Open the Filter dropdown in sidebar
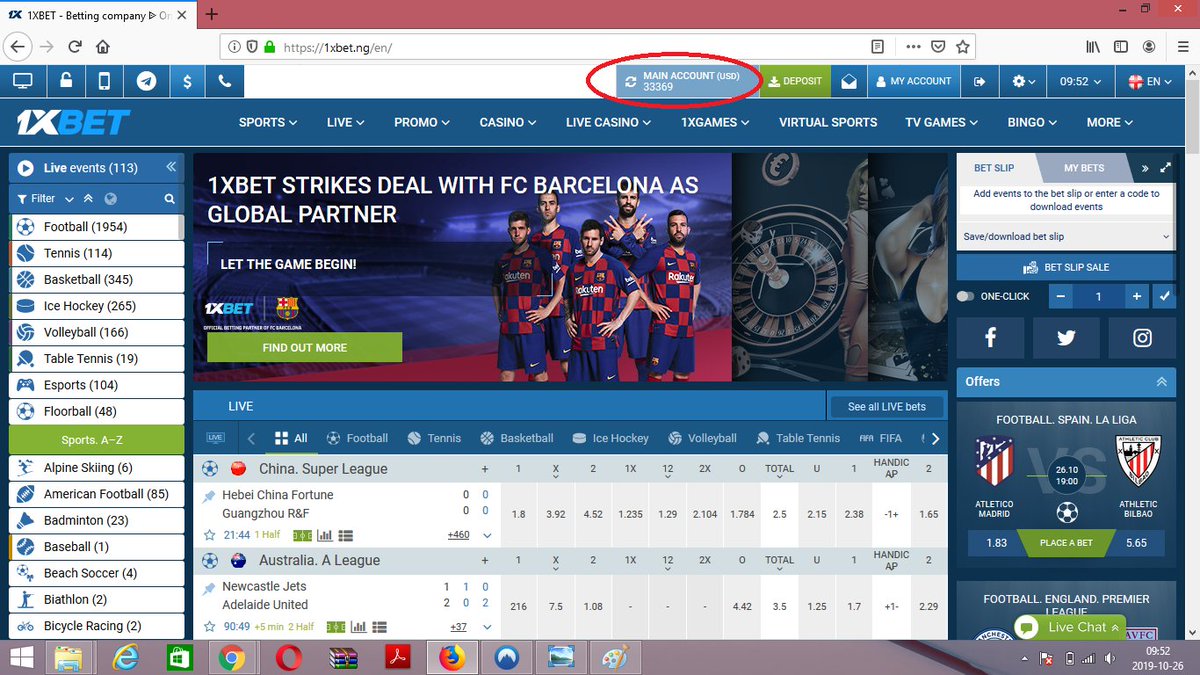Viewport: 1200px width, 675px height. tap(46, 199)
